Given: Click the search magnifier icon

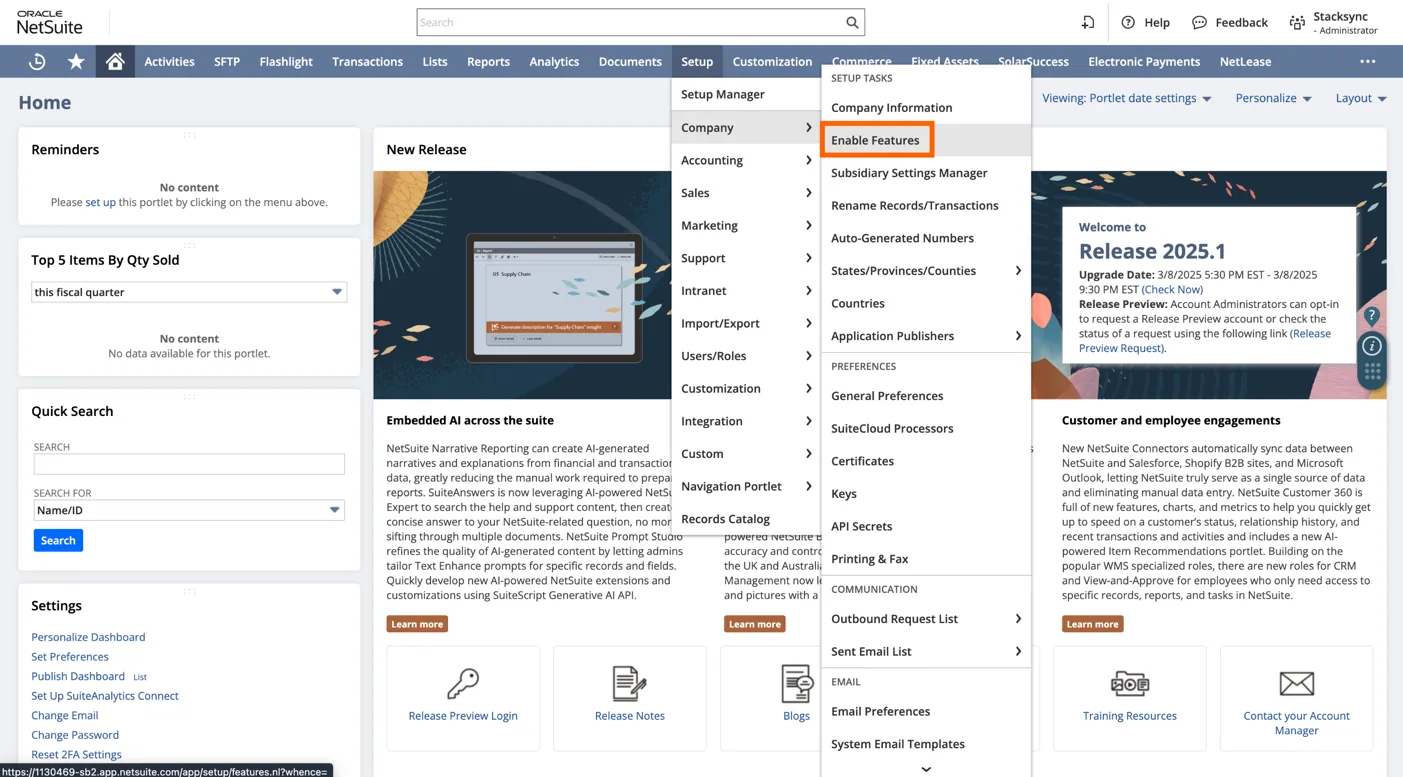Looking at the screenshot, I should click(852, 22).
